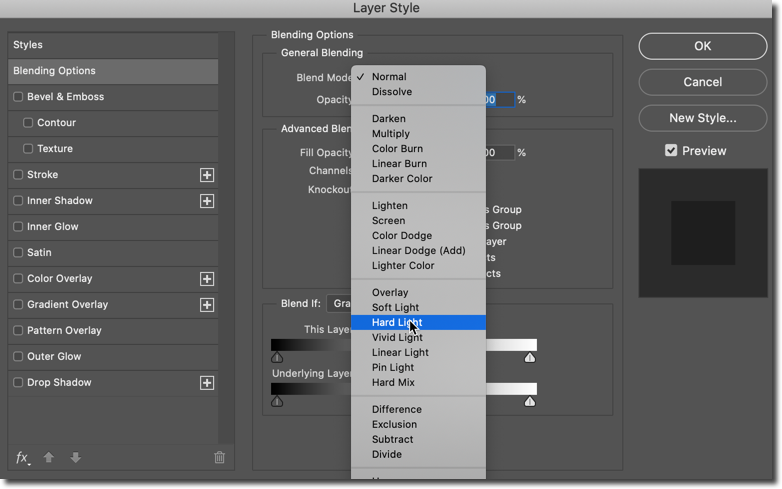Click the OK button
782x489 pixels.
tap(702, 46)
